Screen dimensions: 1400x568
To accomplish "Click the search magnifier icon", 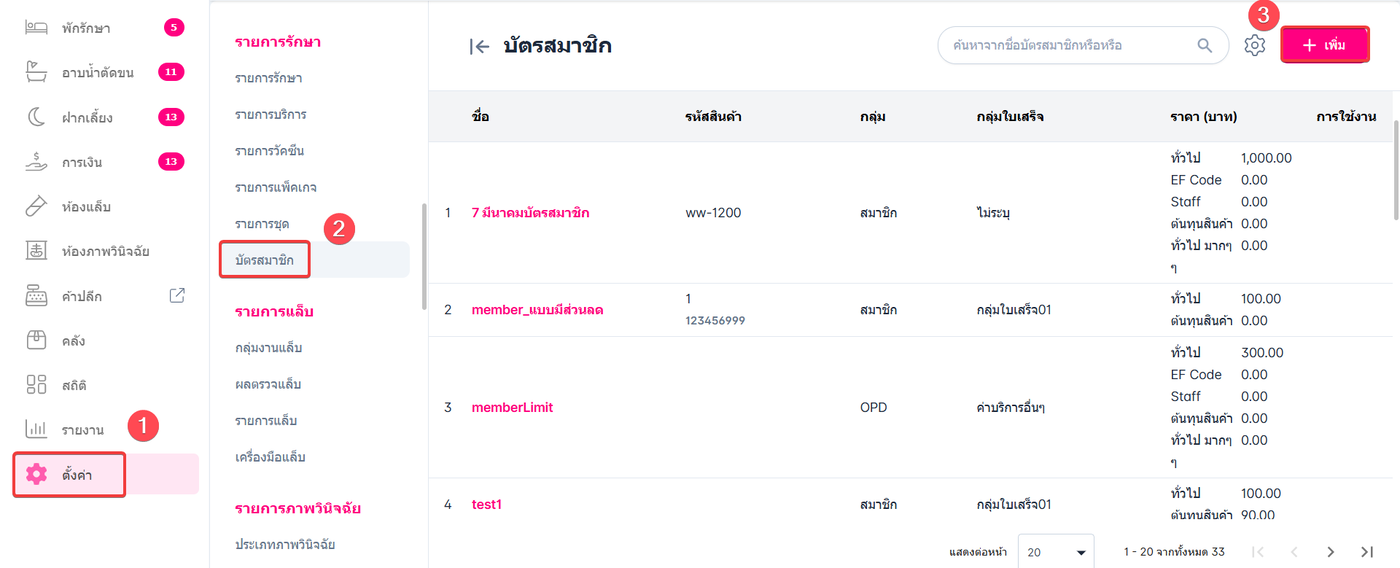I will coord(1205,45).
